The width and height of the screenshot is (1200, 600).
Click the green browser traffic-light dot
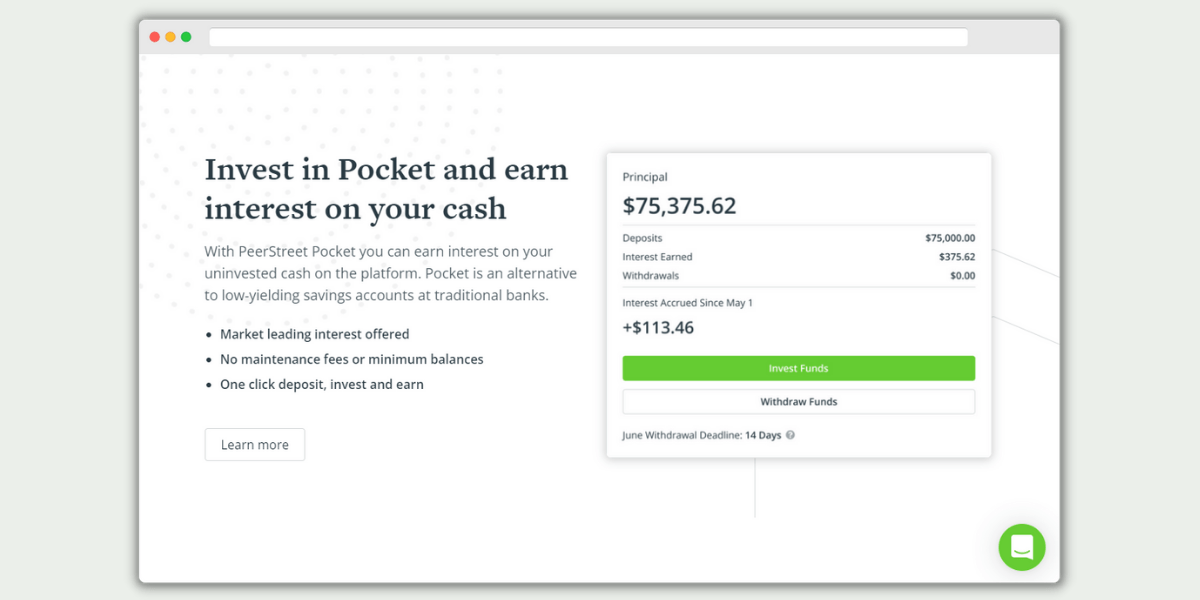click(x=185, y=36)
